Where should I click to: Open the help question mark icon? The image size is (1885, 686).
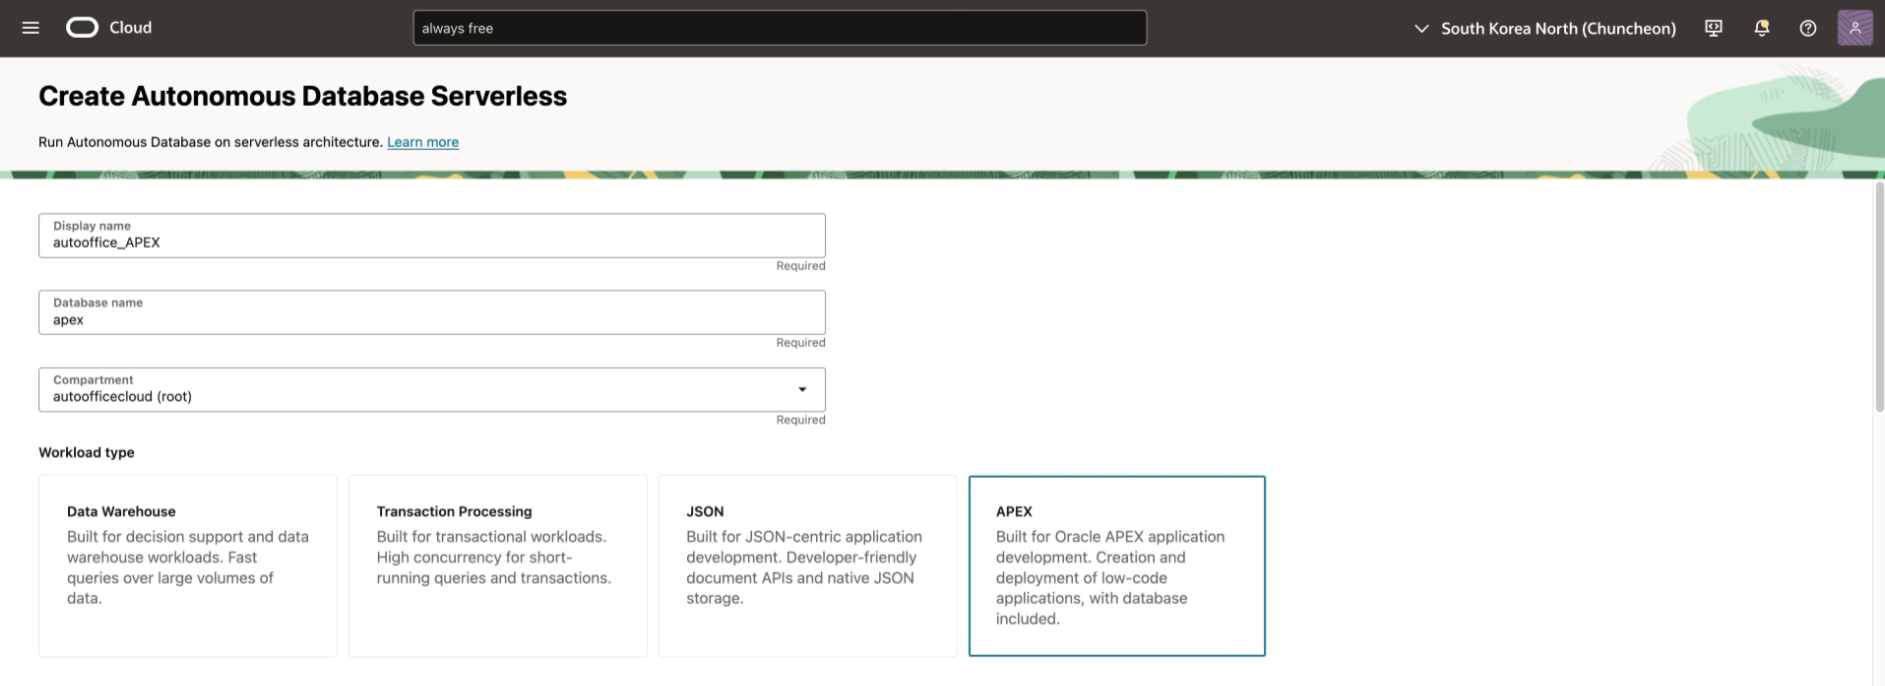1808,28
